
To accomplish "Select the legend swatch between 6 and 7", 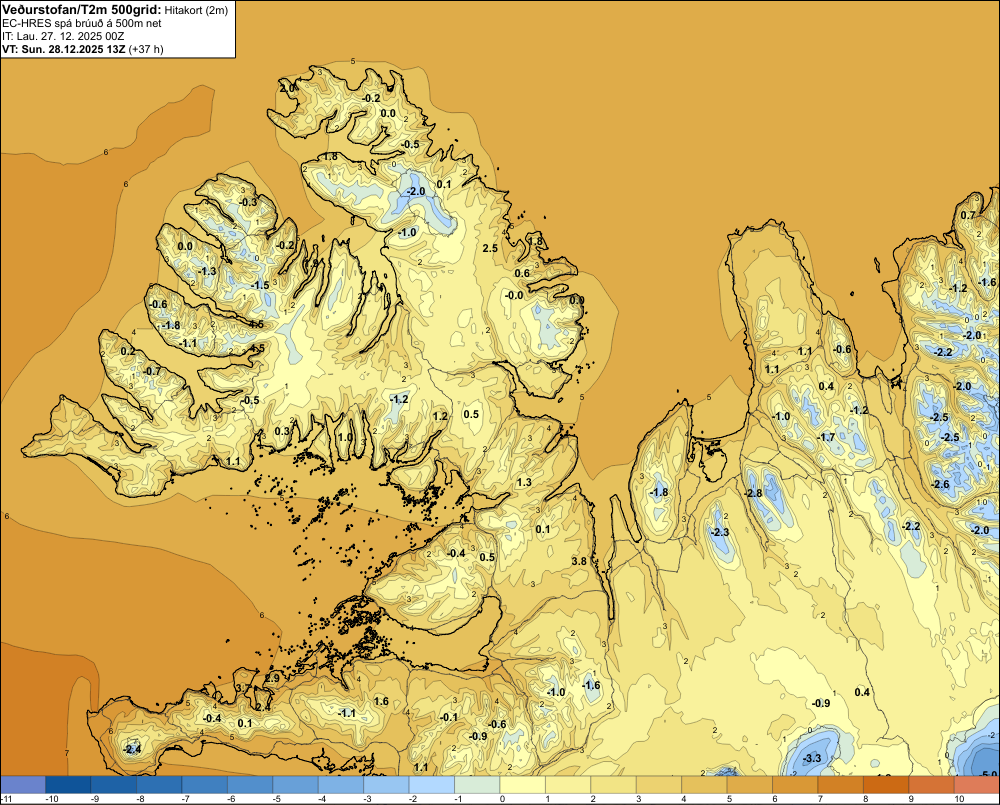I will [x=795, y=784].
